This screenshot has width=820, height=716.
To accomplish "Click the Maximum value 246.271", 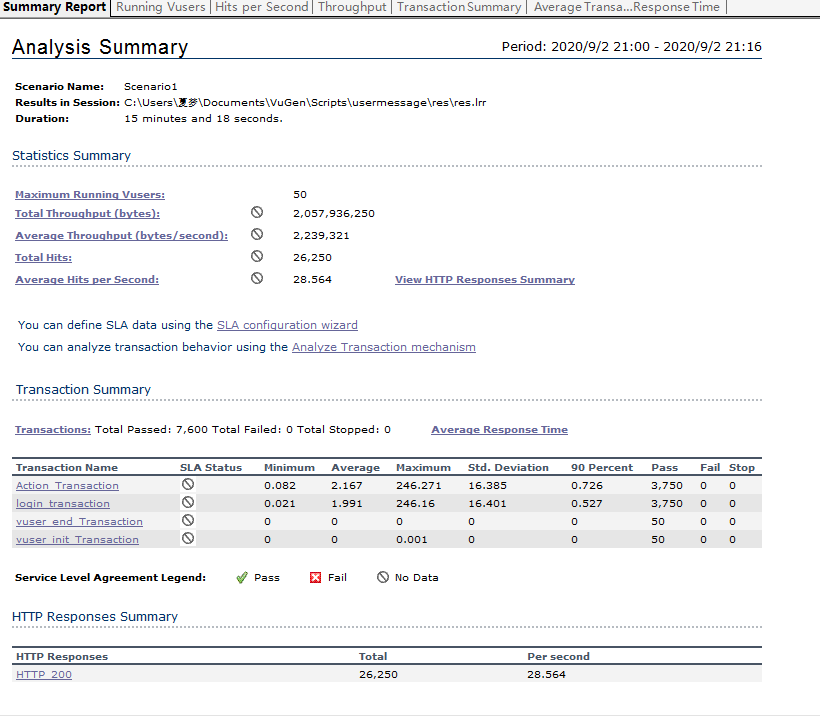I will [418, 485].
